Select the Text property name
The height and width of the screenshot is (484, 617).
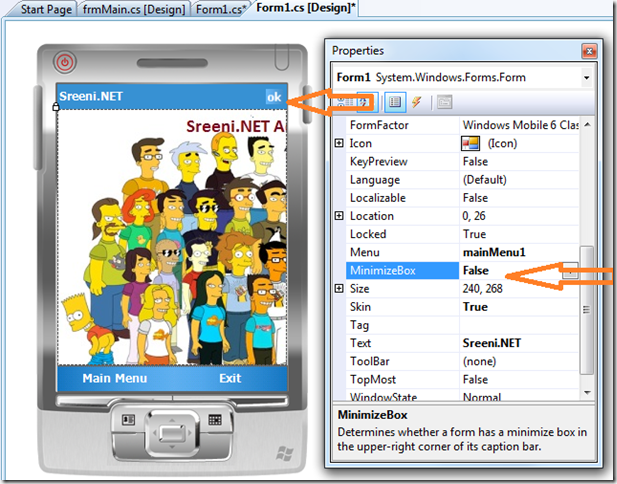coord(360,343)
